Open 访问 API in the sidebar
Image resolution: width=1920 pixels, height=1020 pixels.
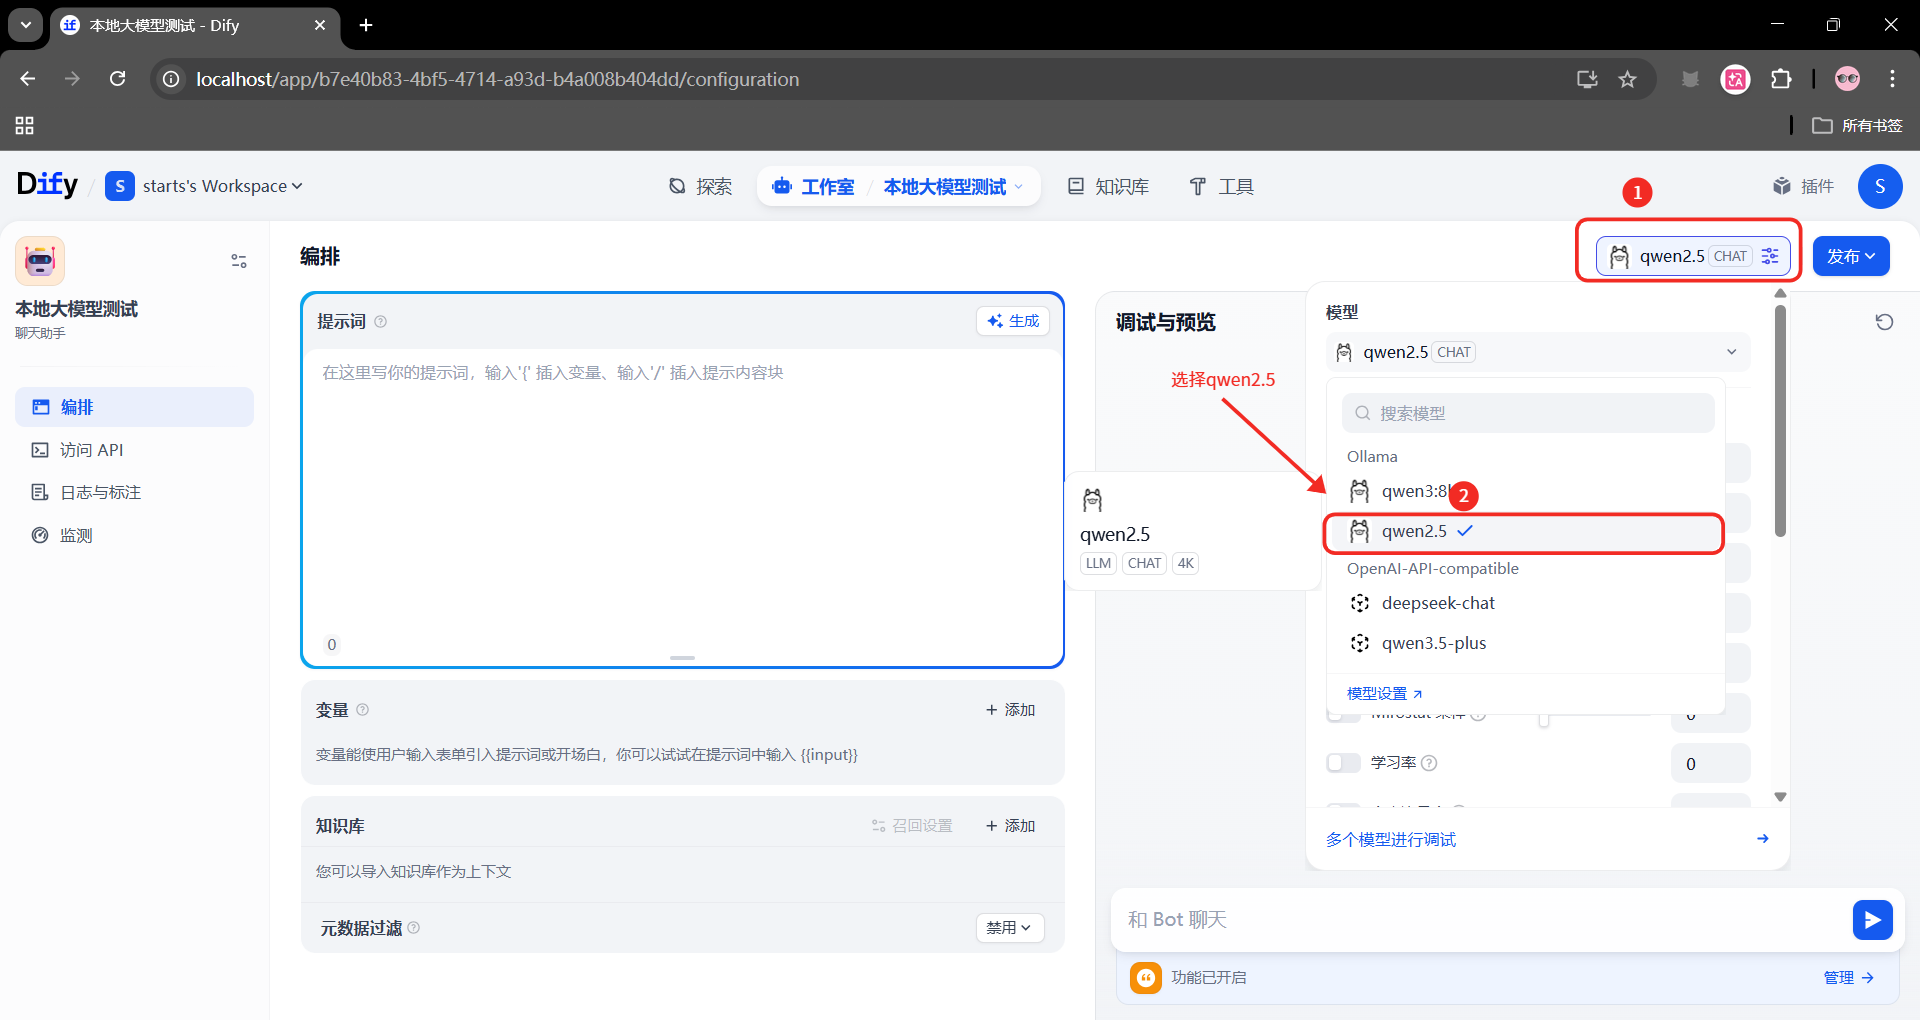tap(134, 450)
